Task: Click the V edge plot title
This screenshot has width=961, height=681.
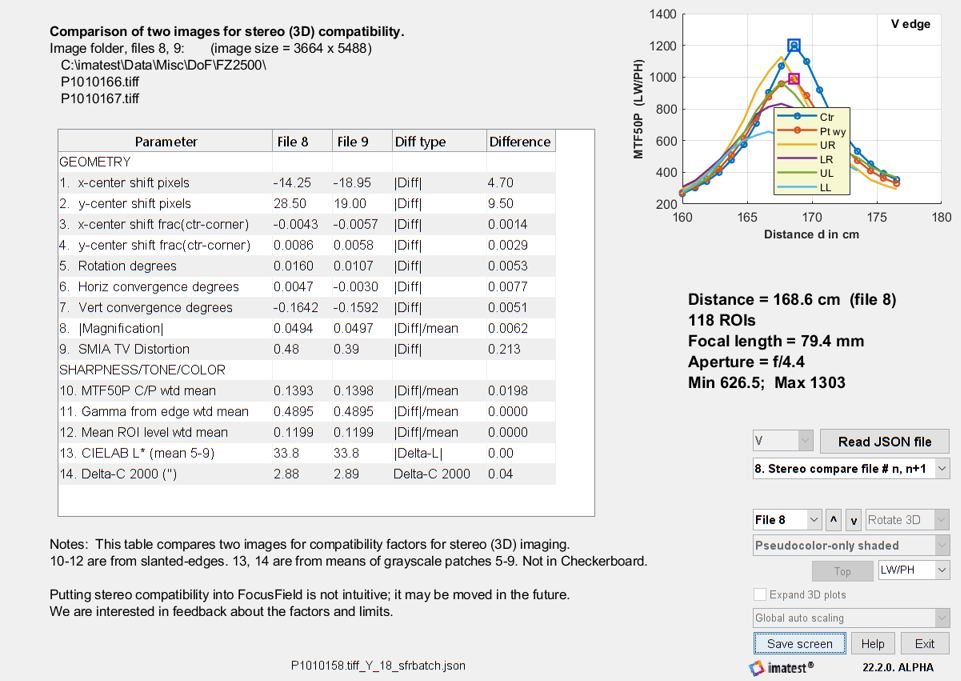Action: point(910,24)
